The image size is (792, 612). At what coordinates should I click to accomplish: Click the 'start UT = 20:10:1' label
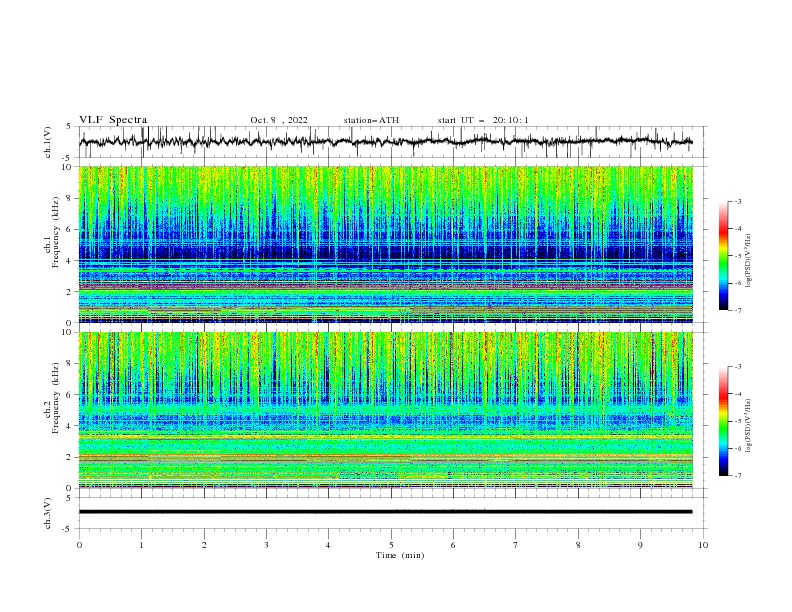483,120
